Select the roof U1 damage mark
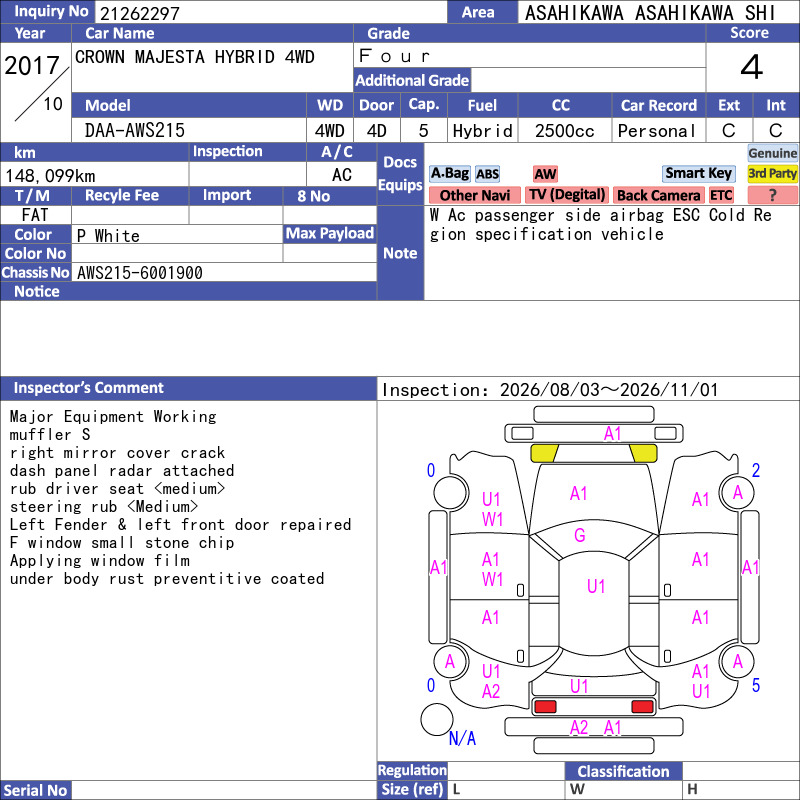 pos(596,586)
